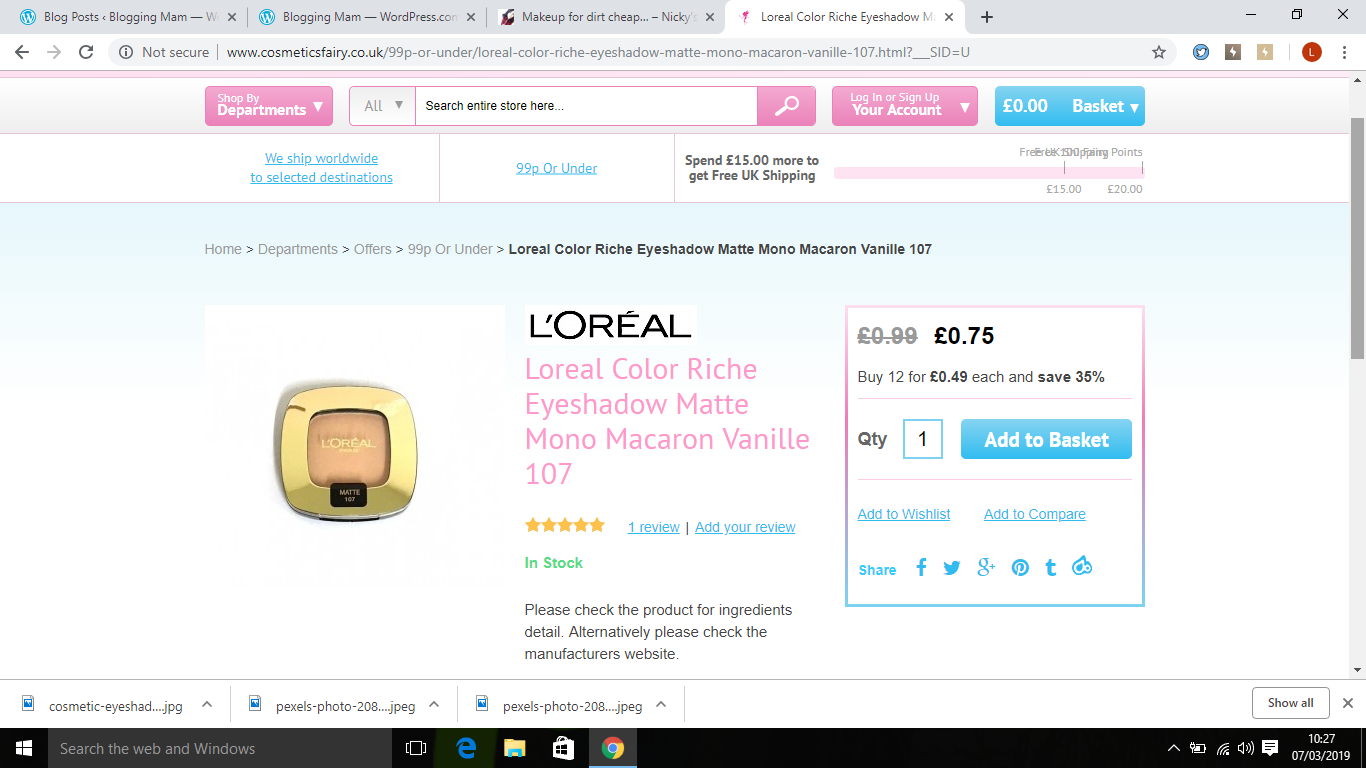
Task: Bookmark this page with the star icon
Action: pyautogui.click(x=1159, y=52)
